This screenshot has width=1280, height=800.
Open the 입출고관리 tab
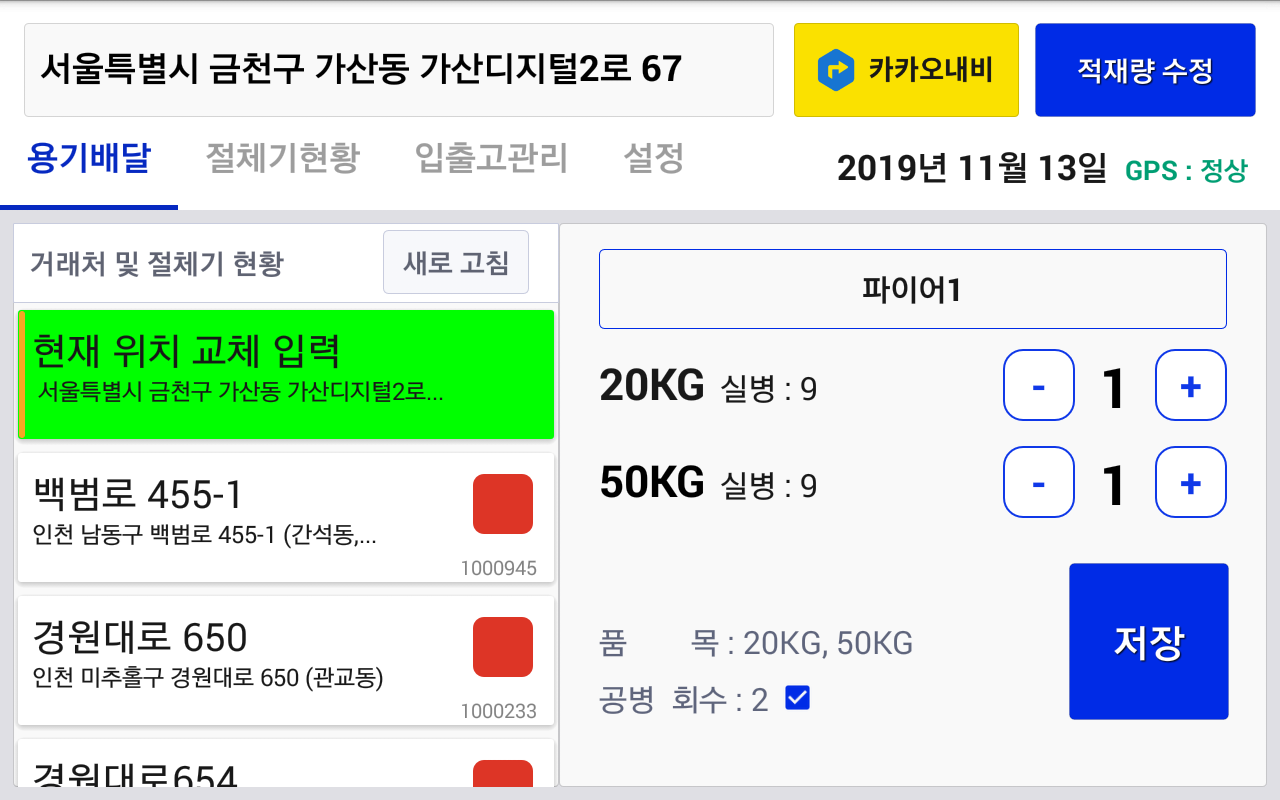(x=491, y=158)
